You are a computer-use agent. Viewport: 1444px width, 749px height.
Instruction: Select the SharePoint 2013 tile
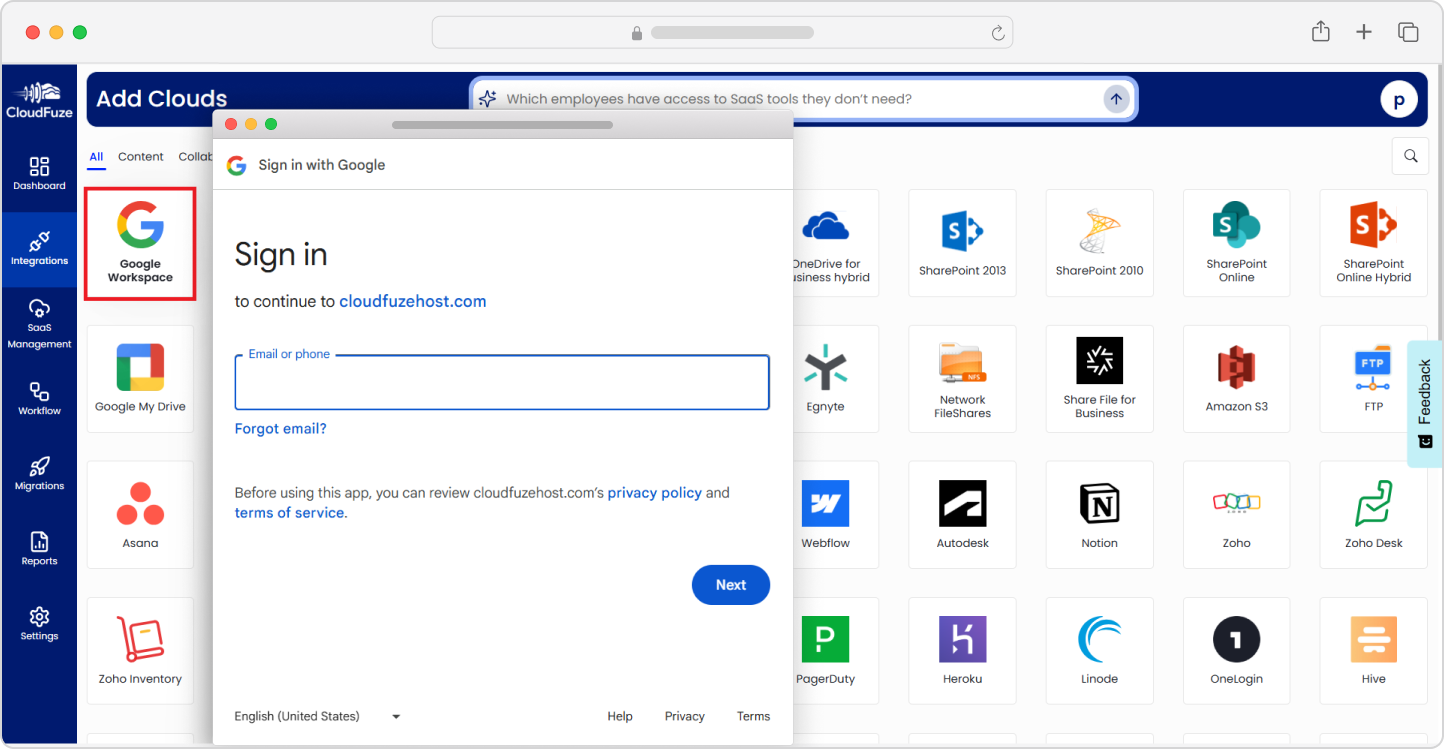tap(962, 243)
